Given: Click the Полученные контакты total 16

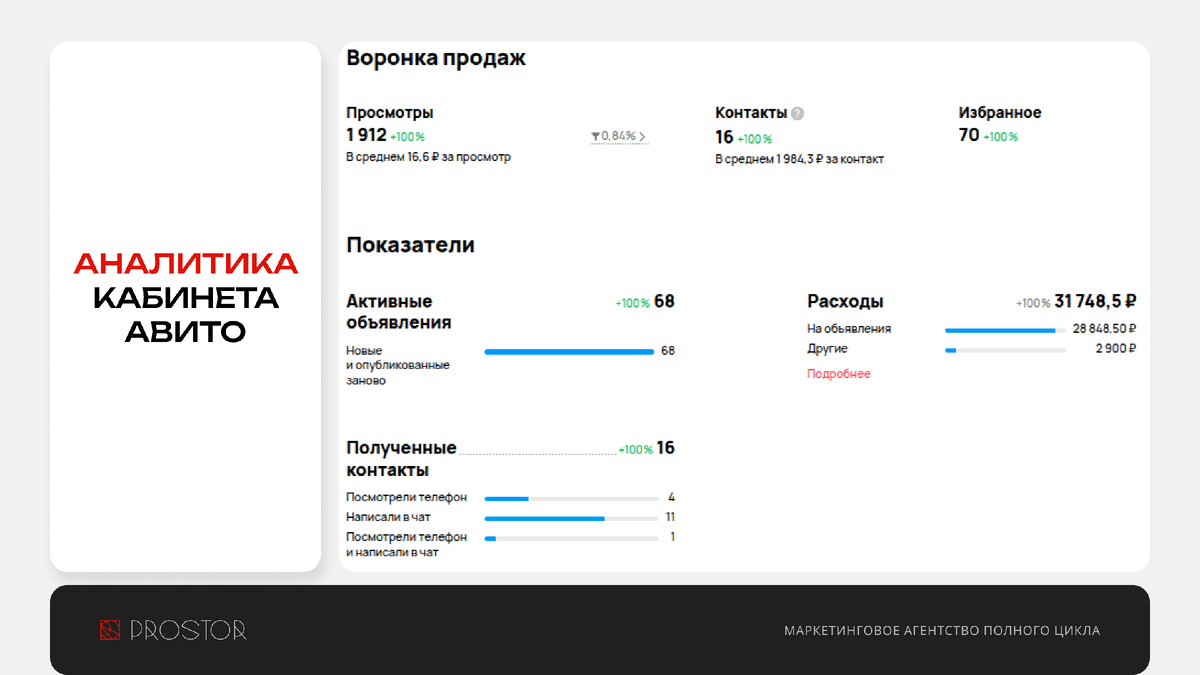Looking at the screenshot, I should pos(665,448).
